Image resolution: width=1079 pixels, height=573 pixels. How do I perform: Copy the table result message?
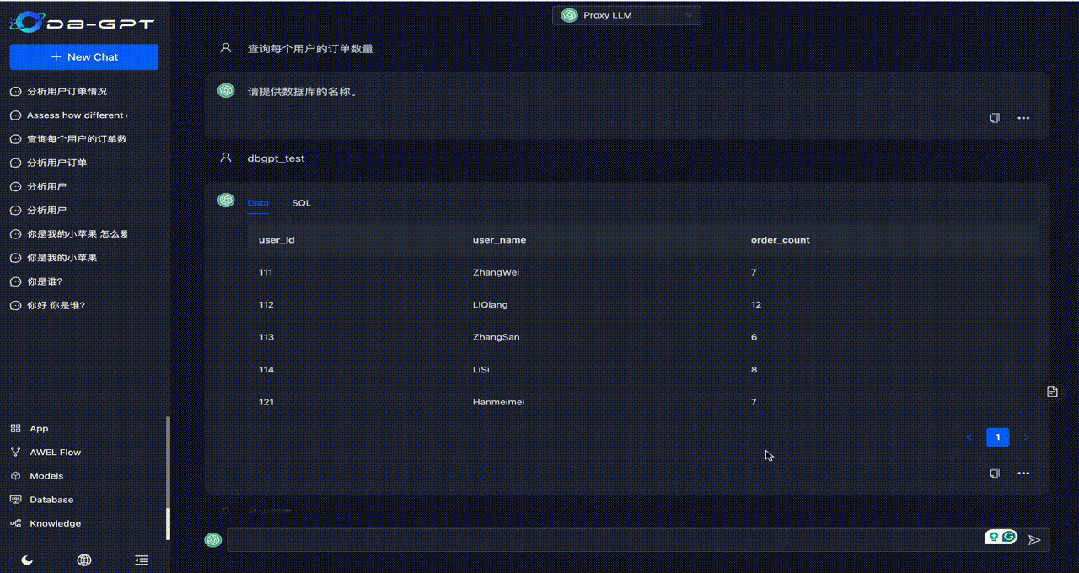pos(994,473)
